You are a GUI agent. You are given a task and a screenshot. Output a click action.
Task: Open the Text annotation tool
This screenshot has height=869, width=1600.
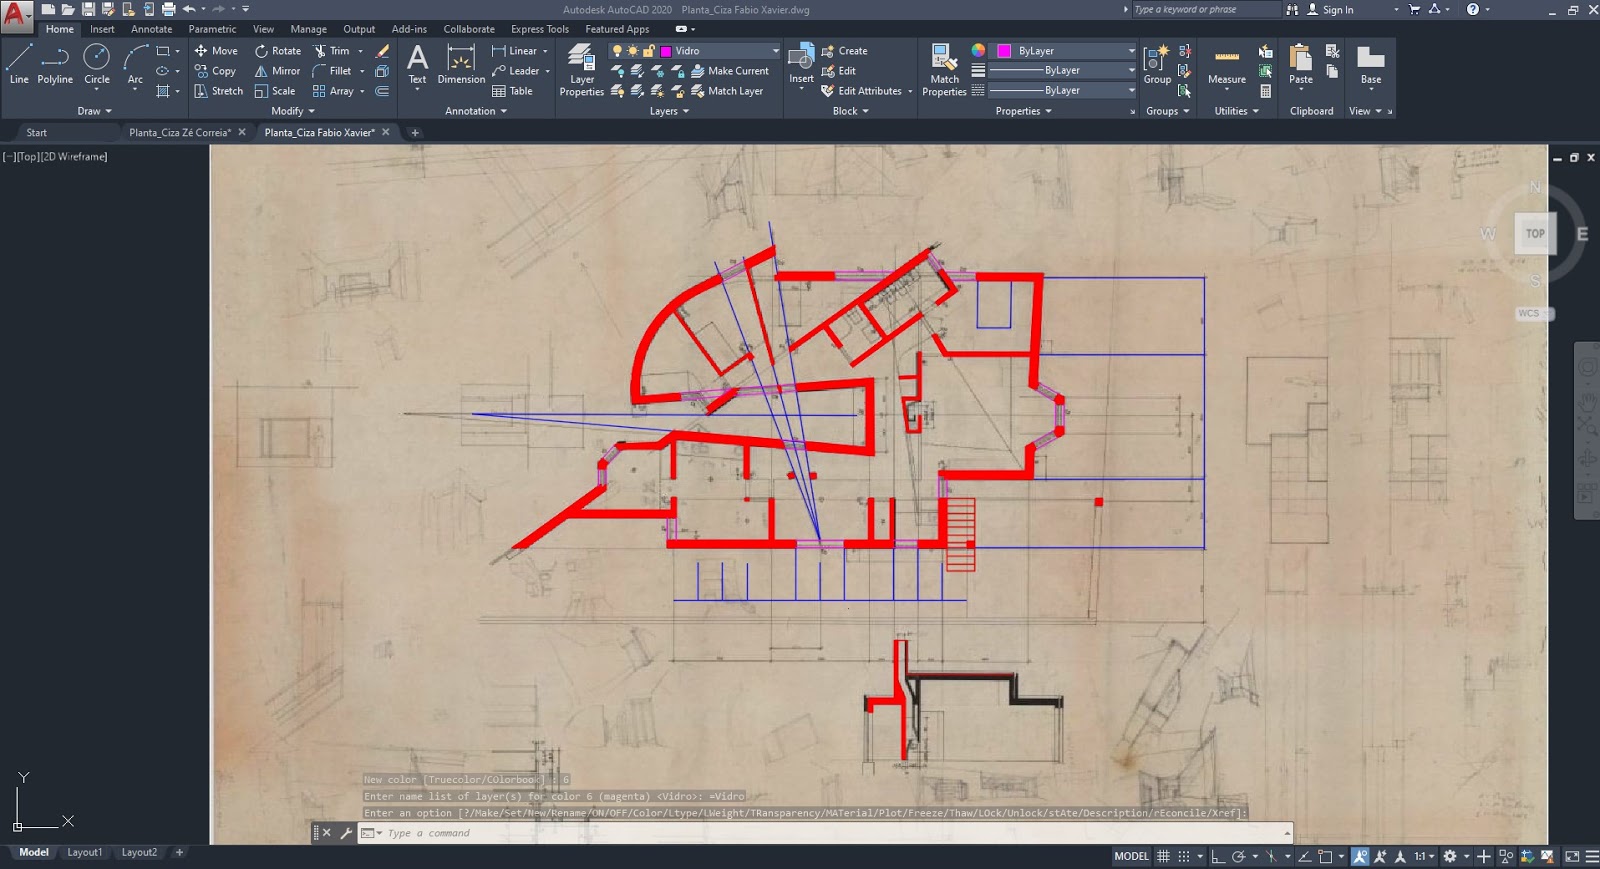417,66
